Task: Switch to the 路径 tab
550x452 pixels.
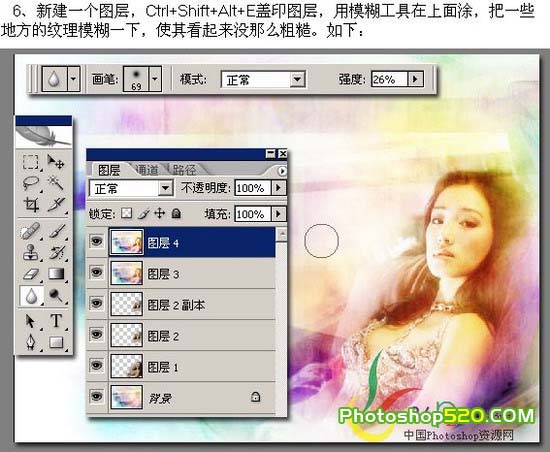Action: 184,170
